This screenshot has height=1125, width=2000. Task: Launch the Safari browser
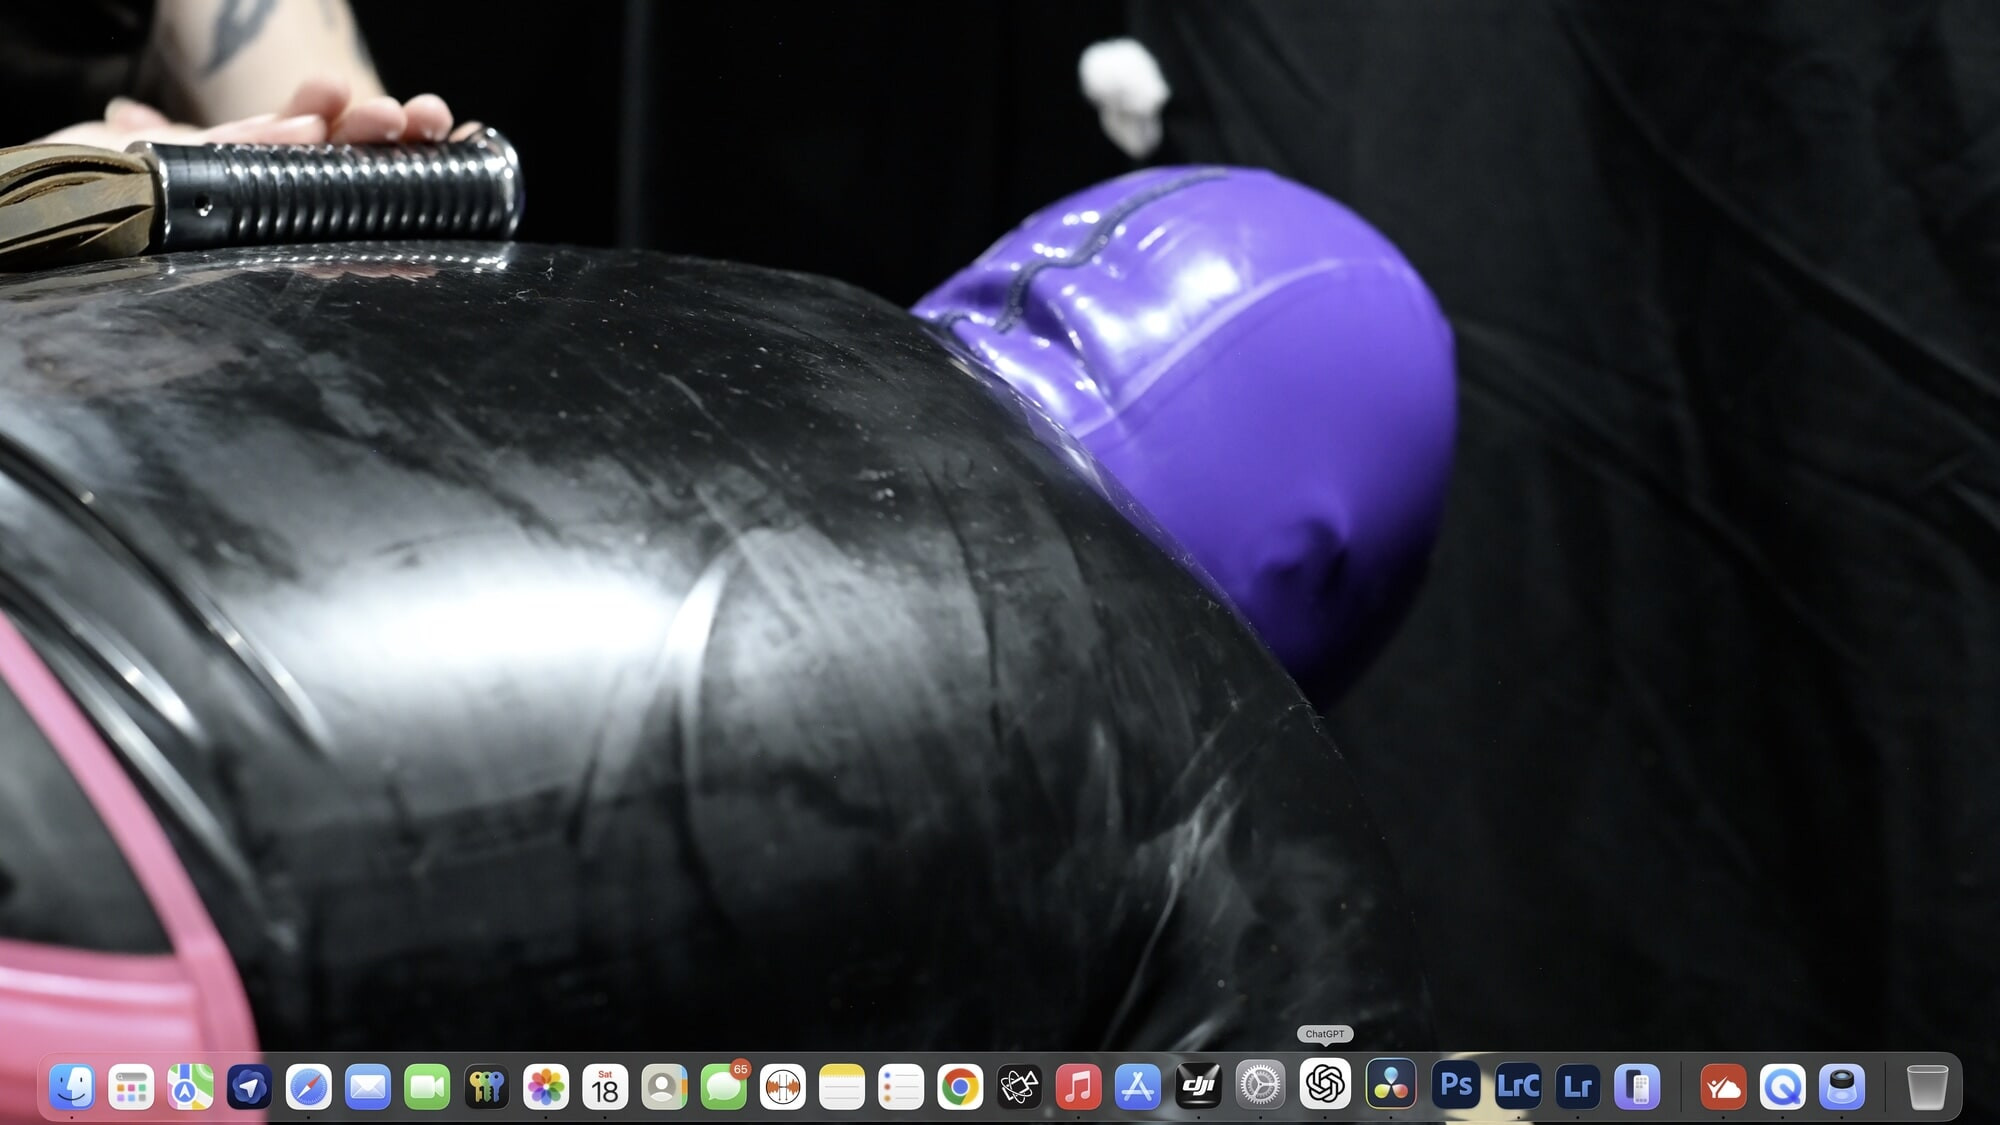[309, 1087]
